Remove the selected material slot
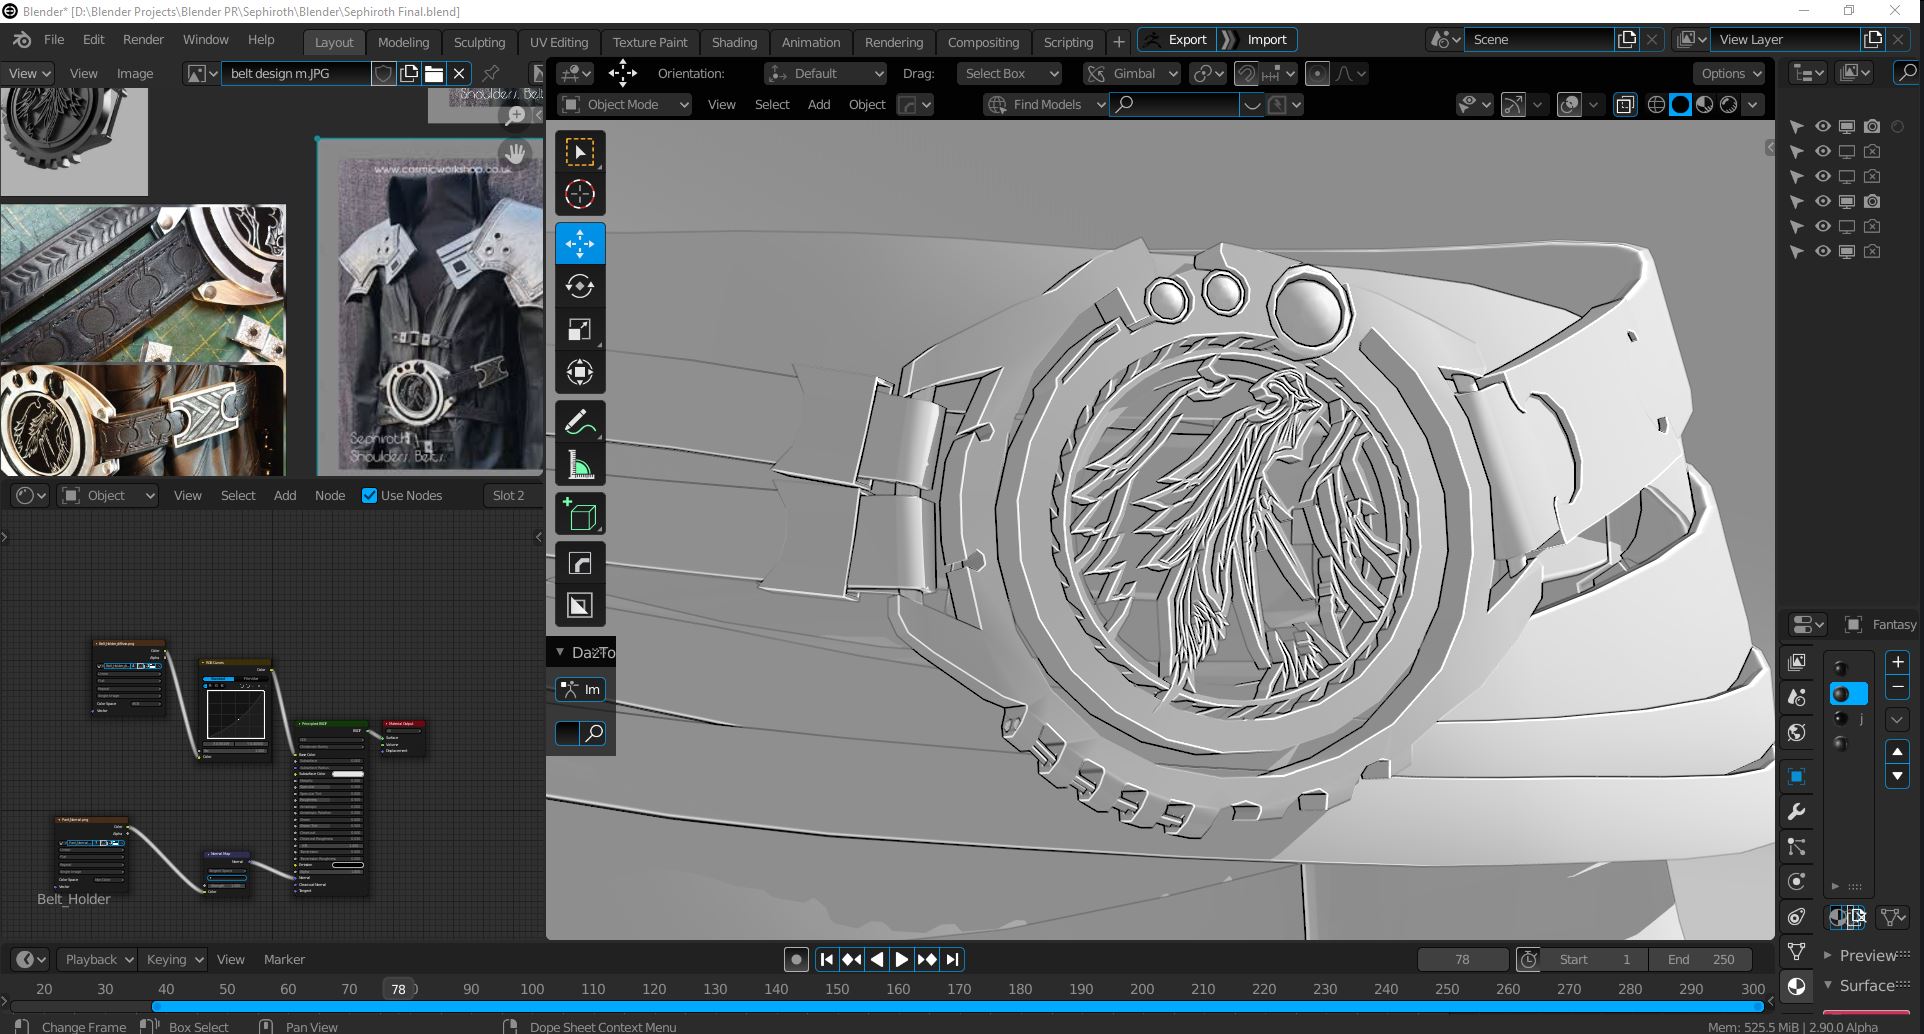 1897,686
